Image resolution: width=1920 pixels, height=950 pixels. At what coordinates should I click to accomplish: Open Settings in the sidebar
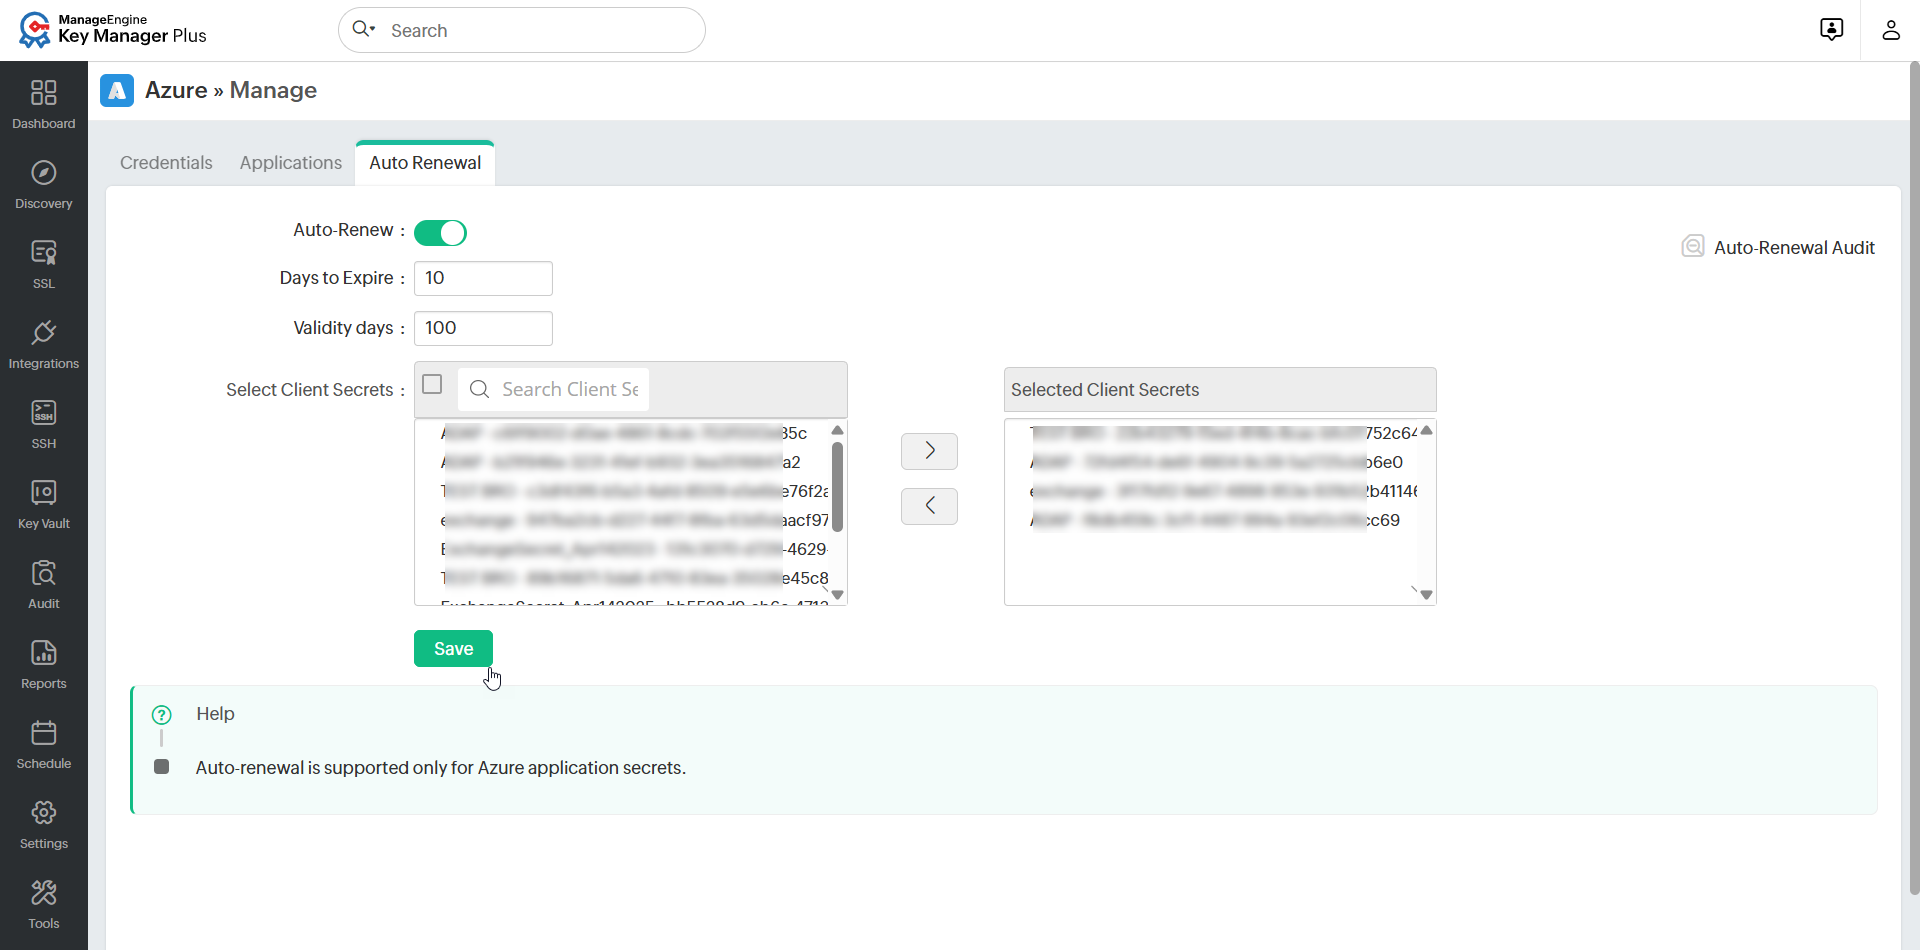coord(44,824)
